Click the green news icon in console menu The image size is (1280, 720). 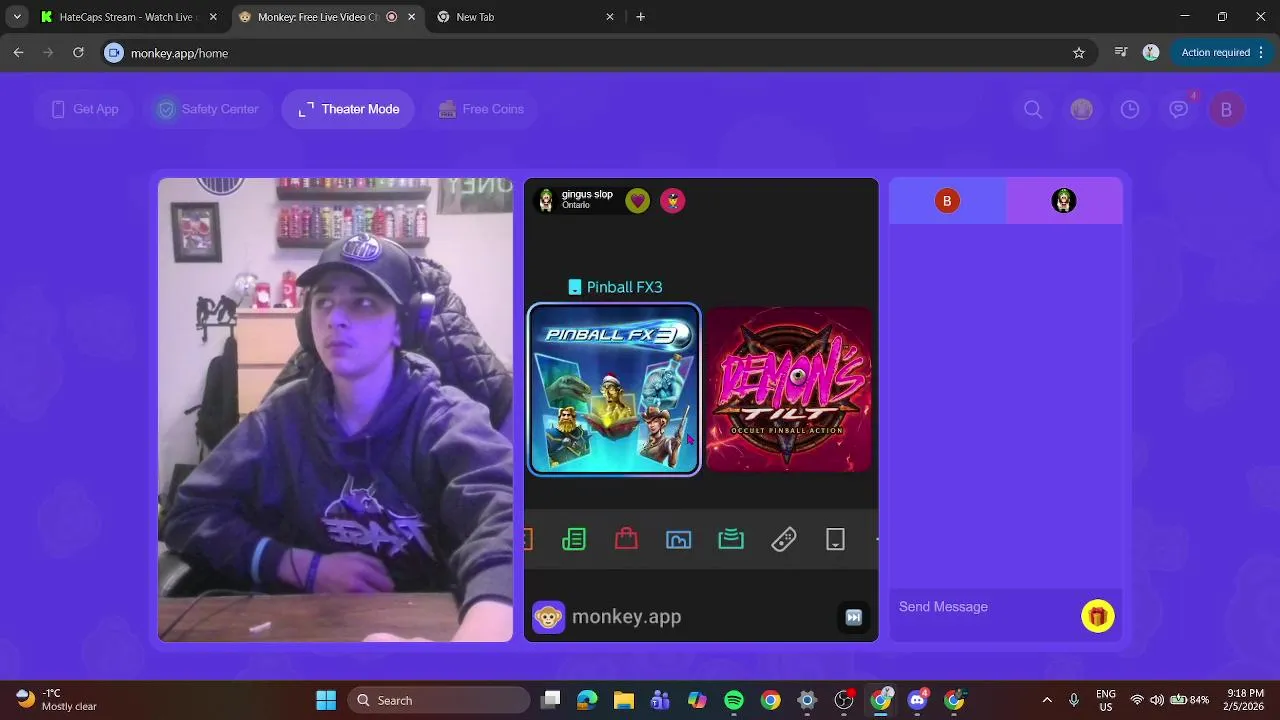tap(574, 540)
